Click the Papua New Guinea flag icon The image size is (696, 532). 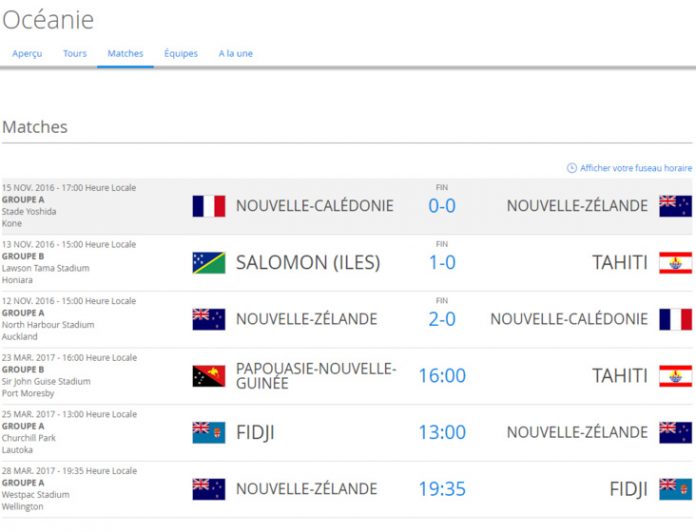pos(209,376)
